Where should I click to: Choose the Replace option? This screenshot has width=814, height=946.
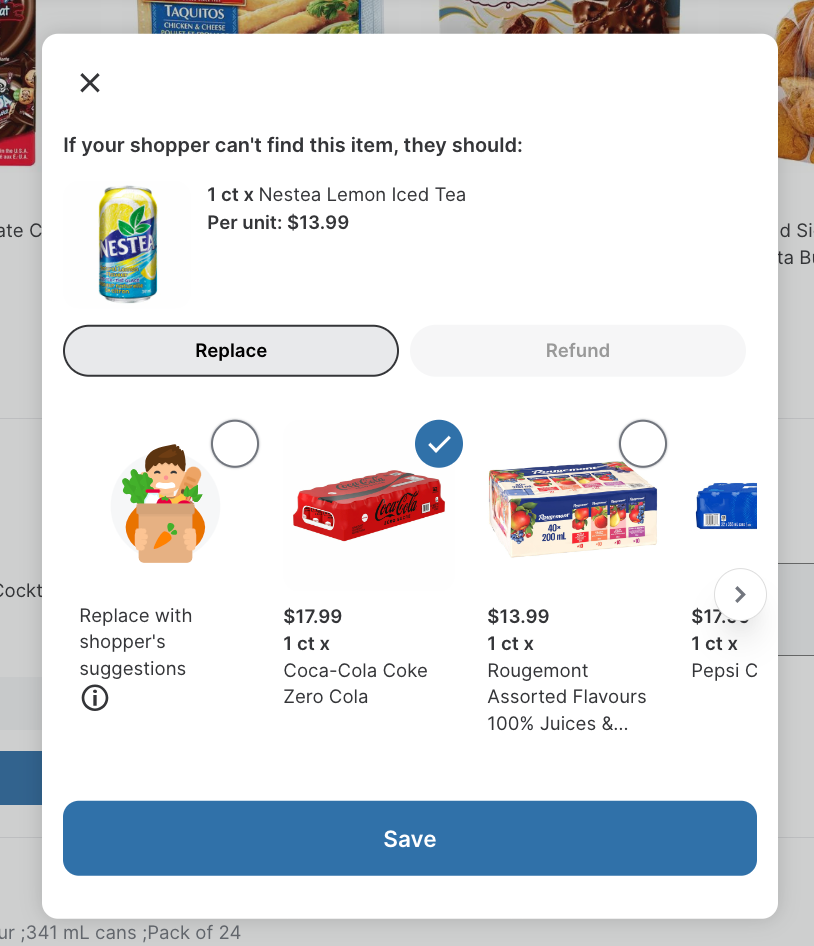click(231, 351)
